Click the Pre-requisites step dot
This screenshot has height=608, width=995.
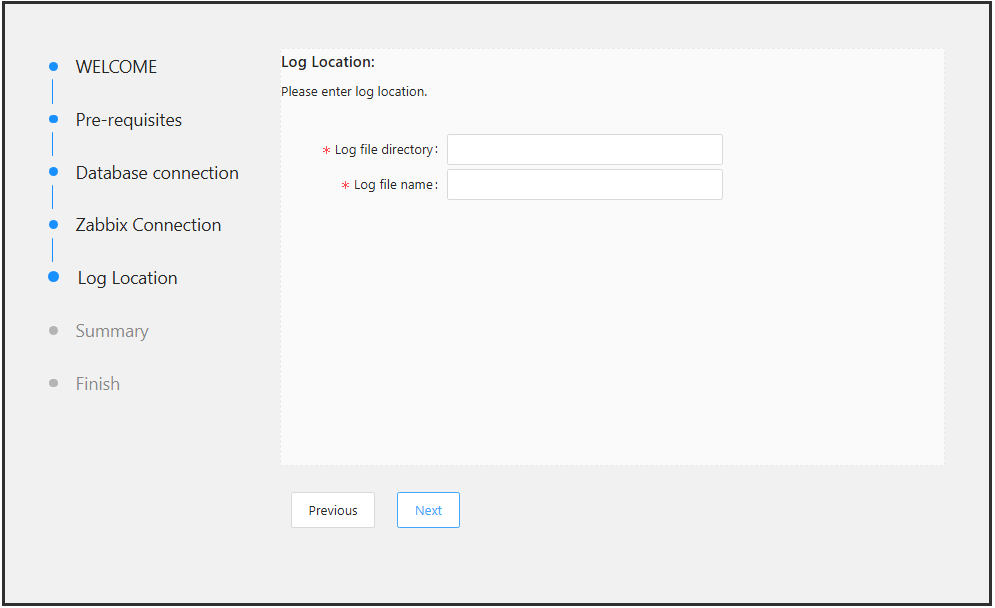53,119
